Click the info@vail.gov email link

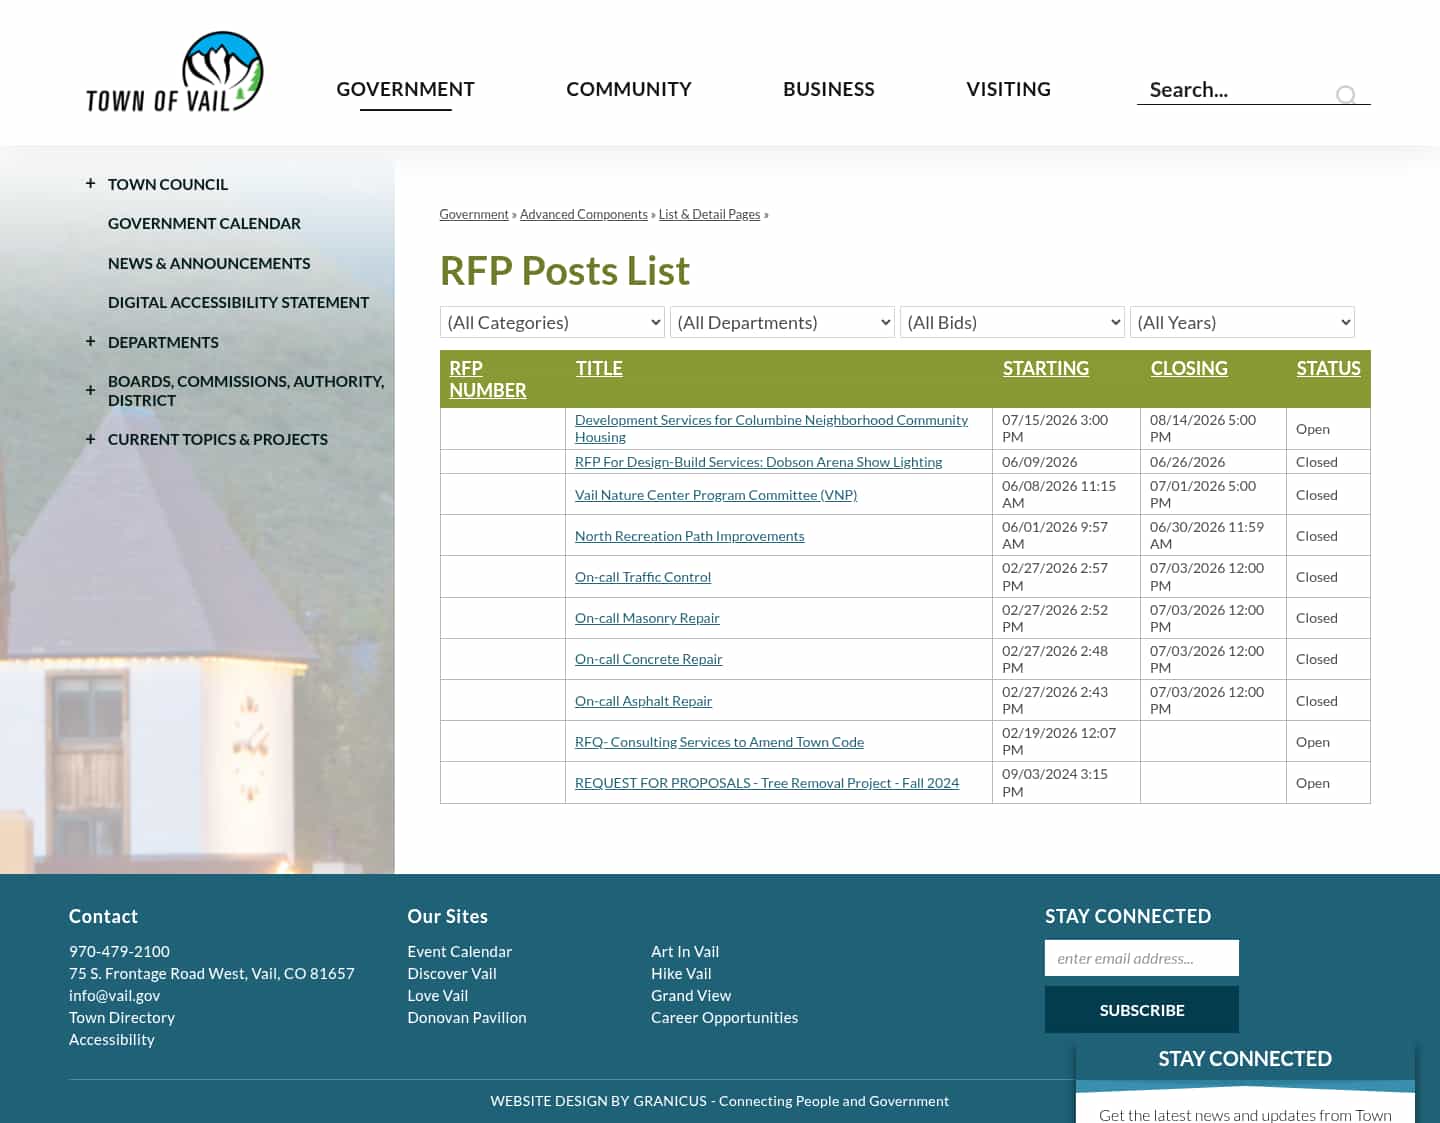114,995
